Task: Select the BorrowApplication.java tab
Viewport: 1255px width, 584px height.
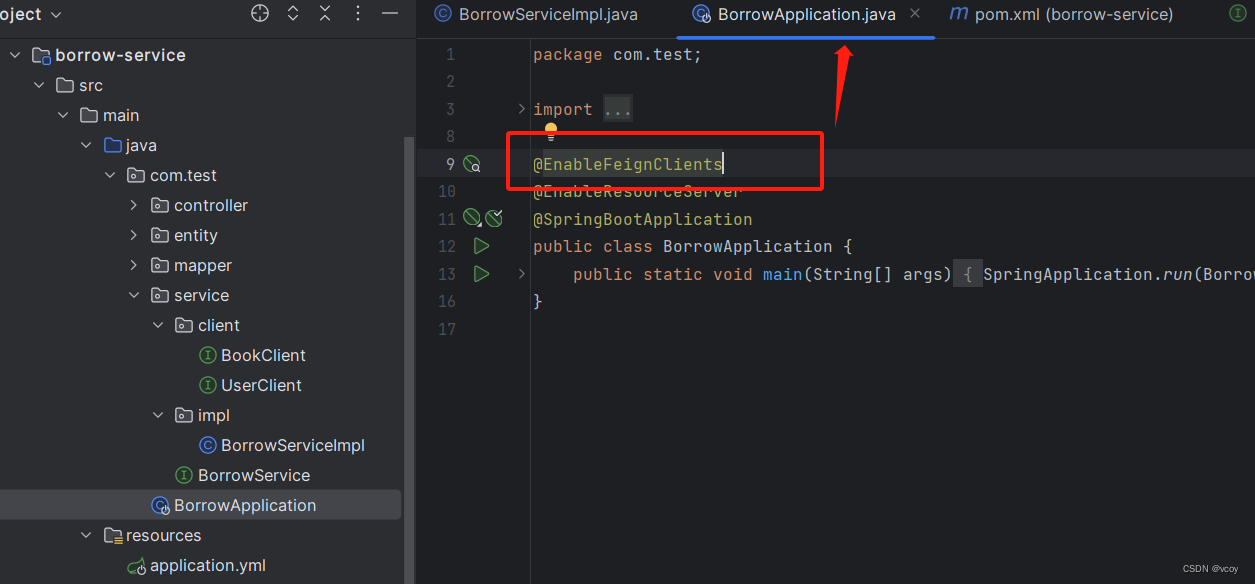Action: click(806, 14)
